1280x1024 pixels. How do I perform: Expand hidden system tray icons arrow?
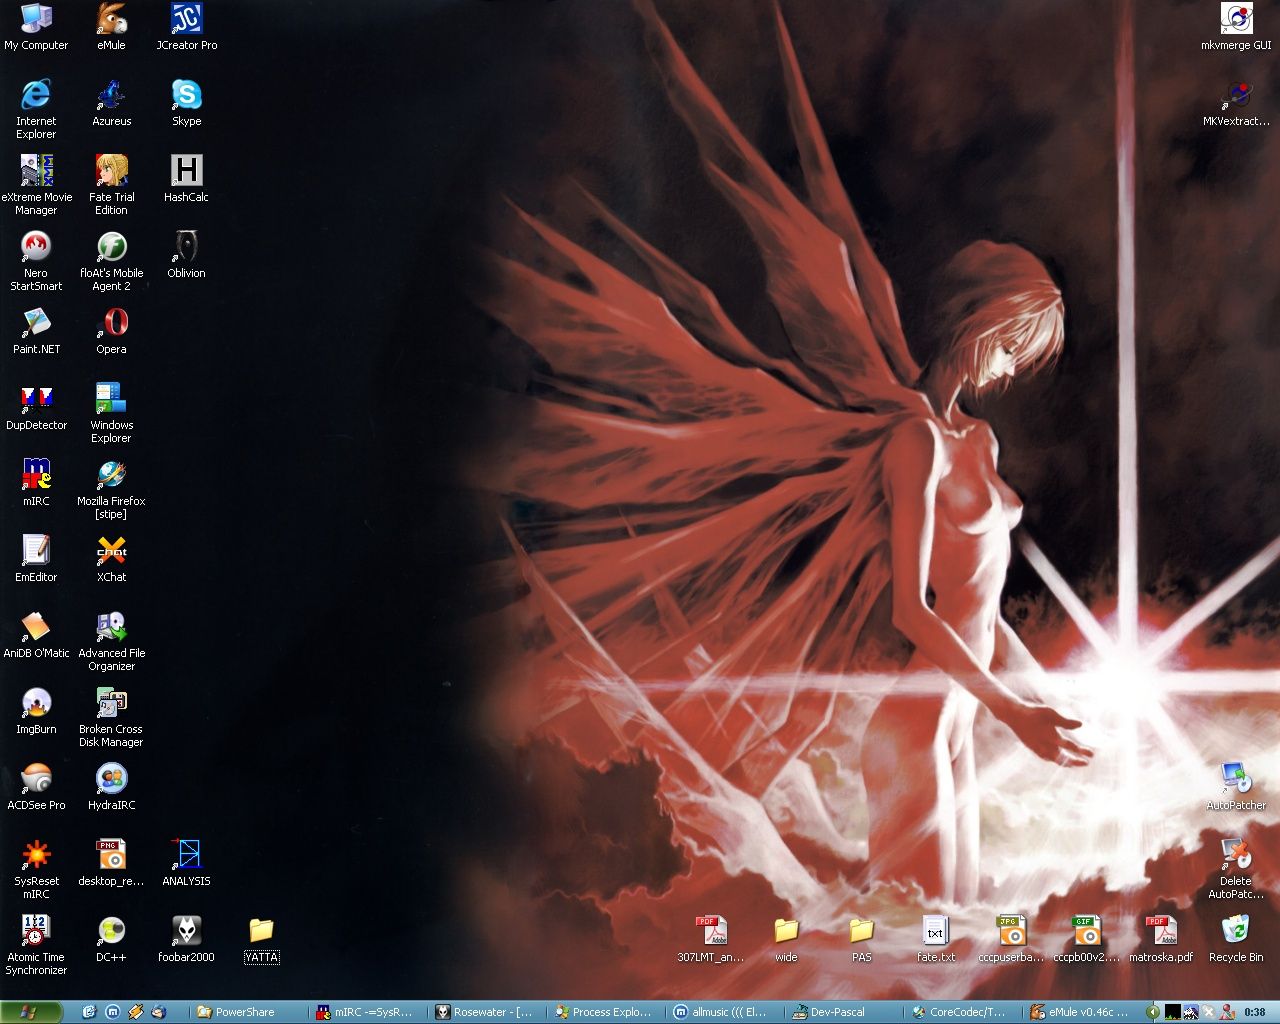pyautogui.click(x=1153, y=1012)
